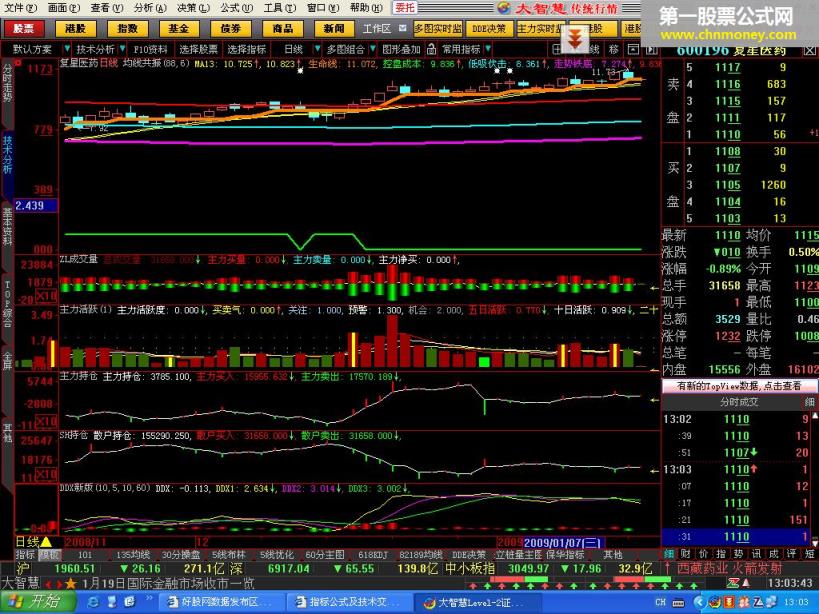Open the 决策 menu

[193, 8]
